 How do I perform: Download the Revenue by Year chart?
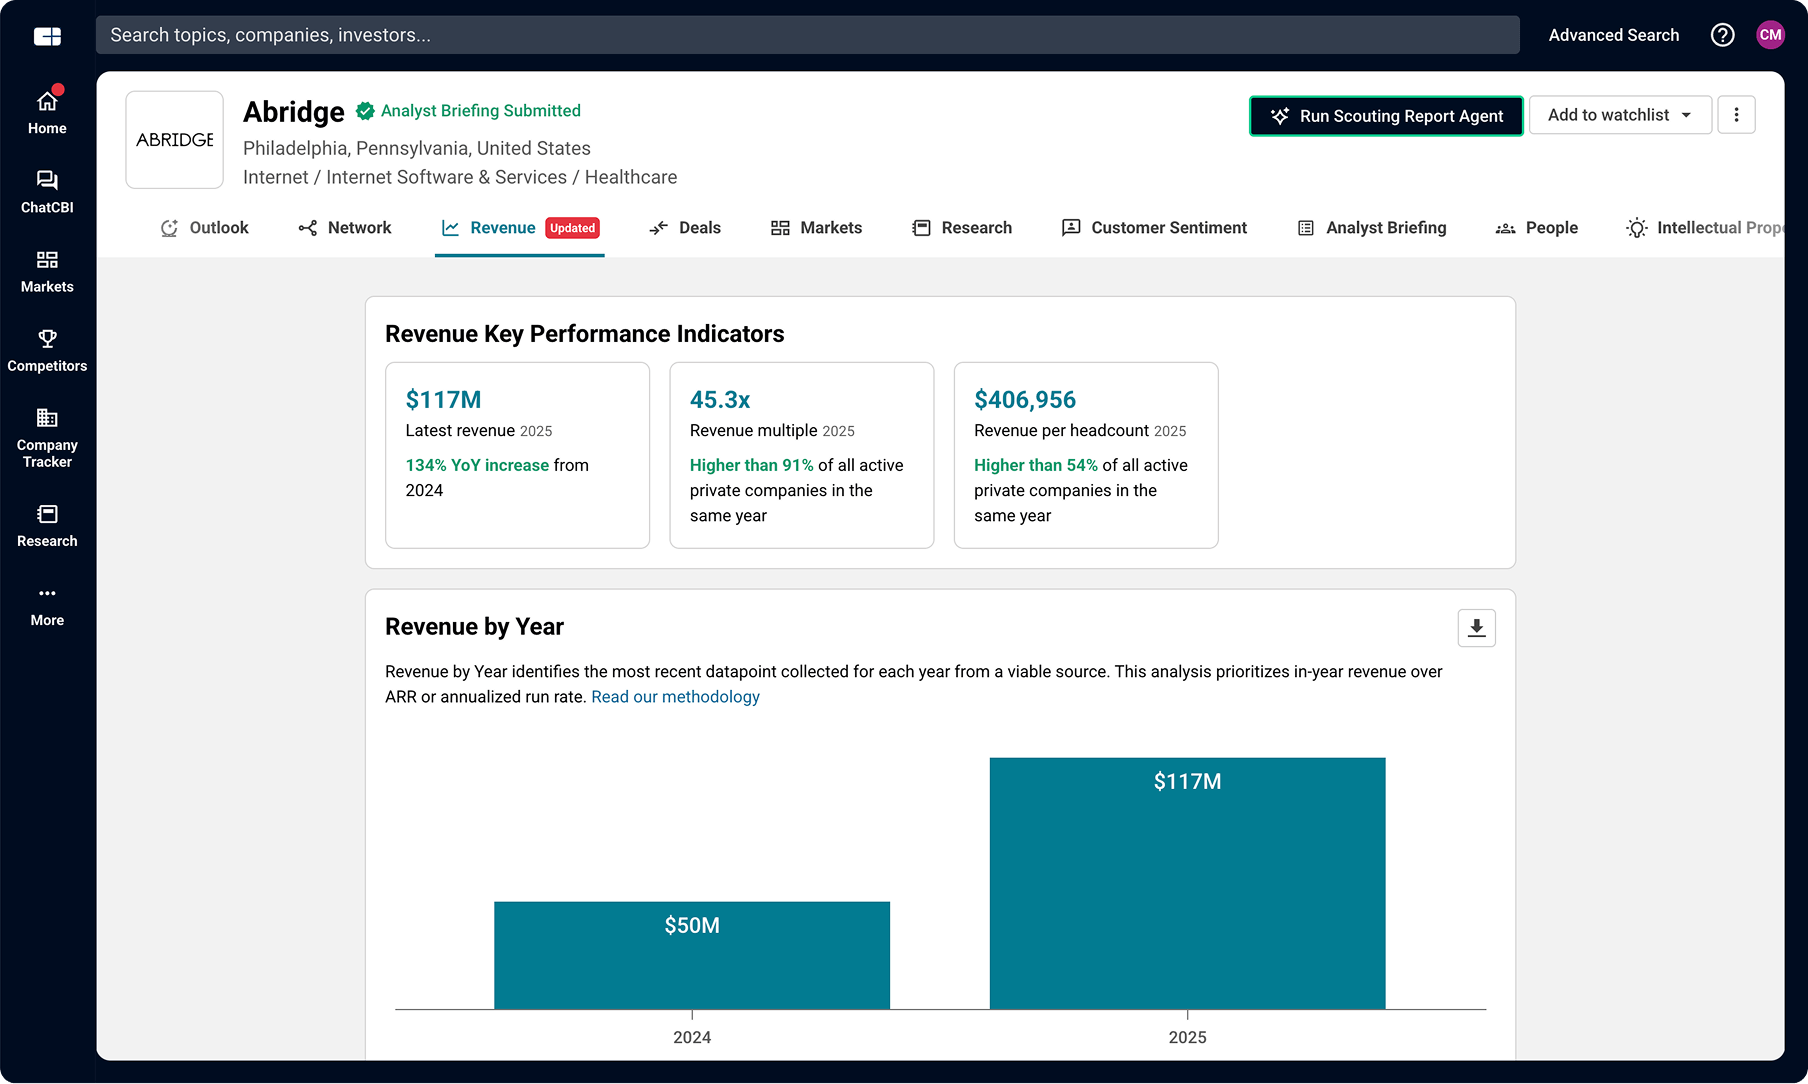click(x=1476, y=628)
